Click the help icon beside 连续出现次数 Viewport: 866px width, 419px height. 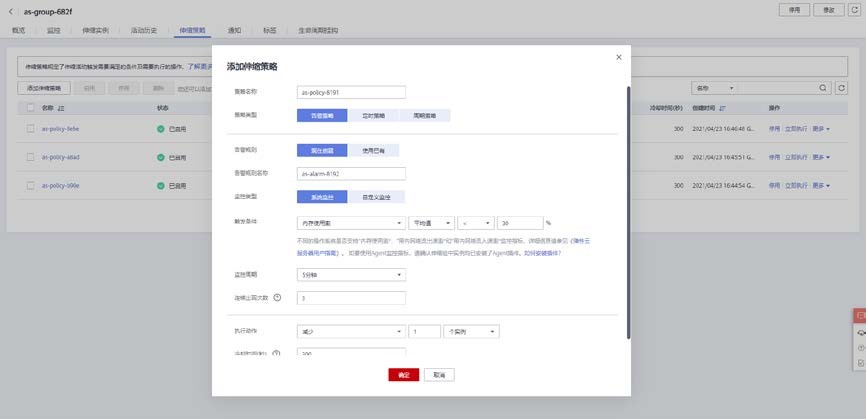coord(277,298)
